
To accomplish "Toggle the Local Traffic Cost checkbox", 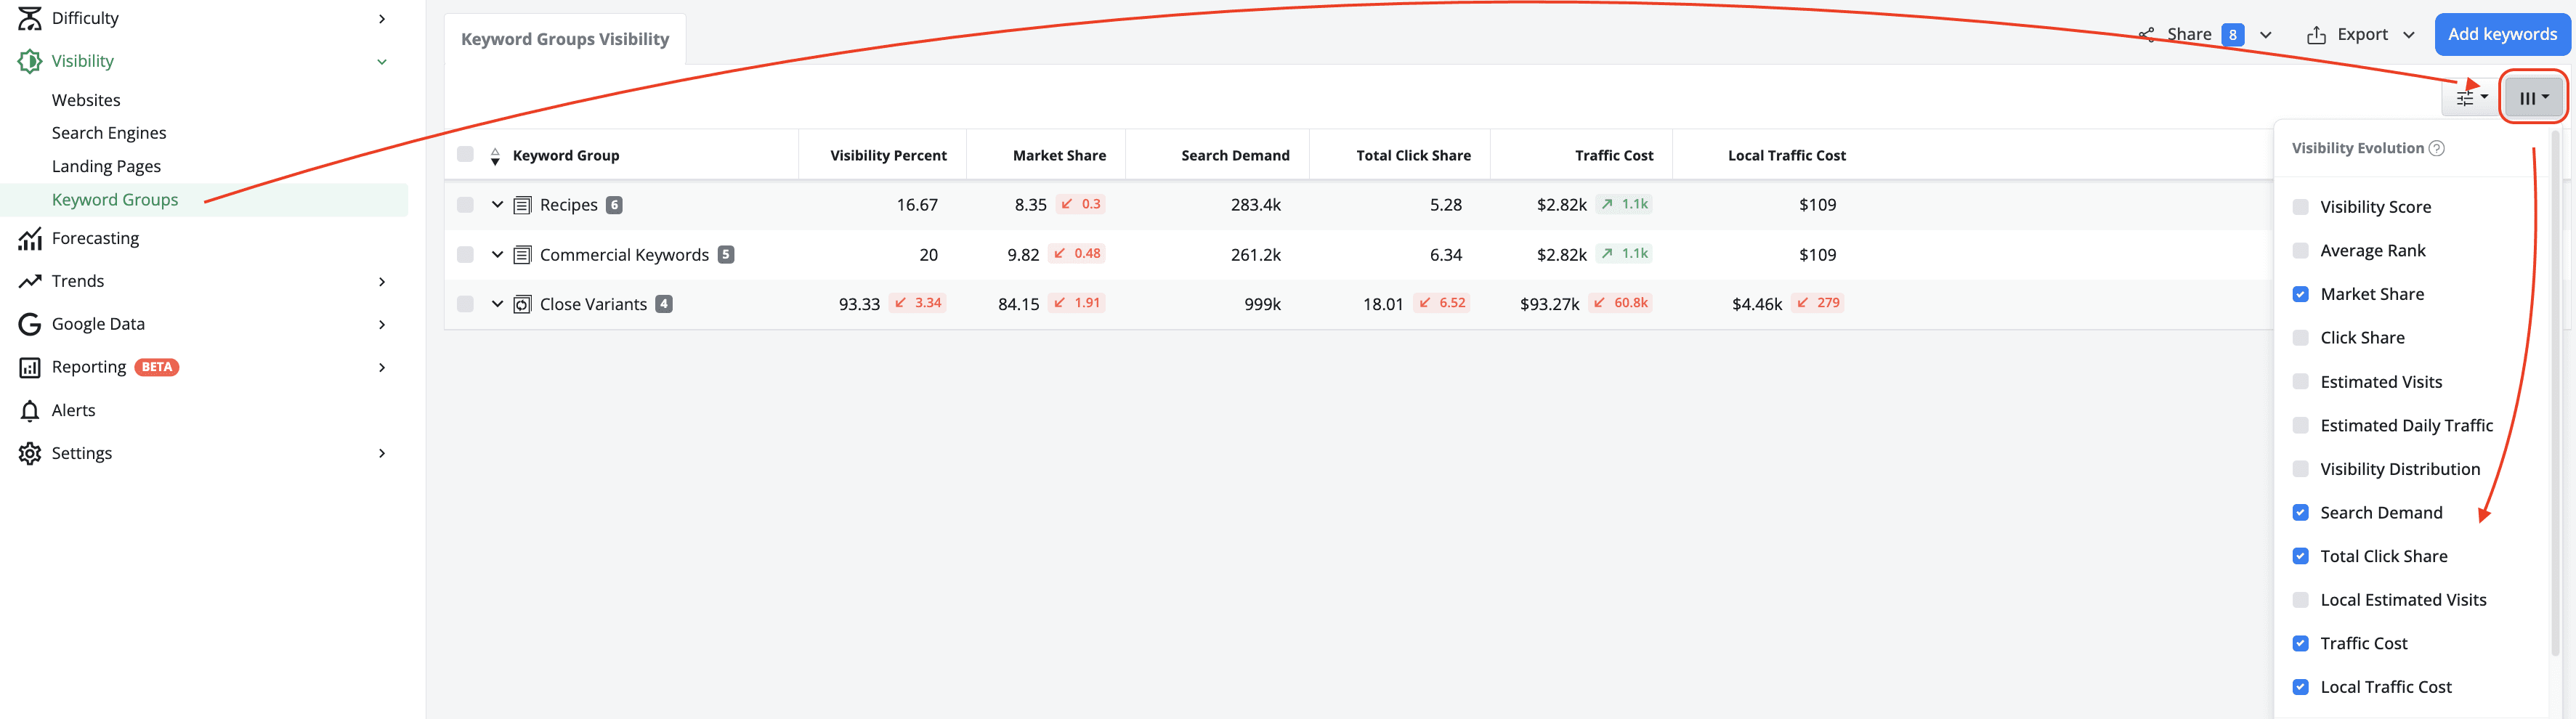I will coord(2301,687).
